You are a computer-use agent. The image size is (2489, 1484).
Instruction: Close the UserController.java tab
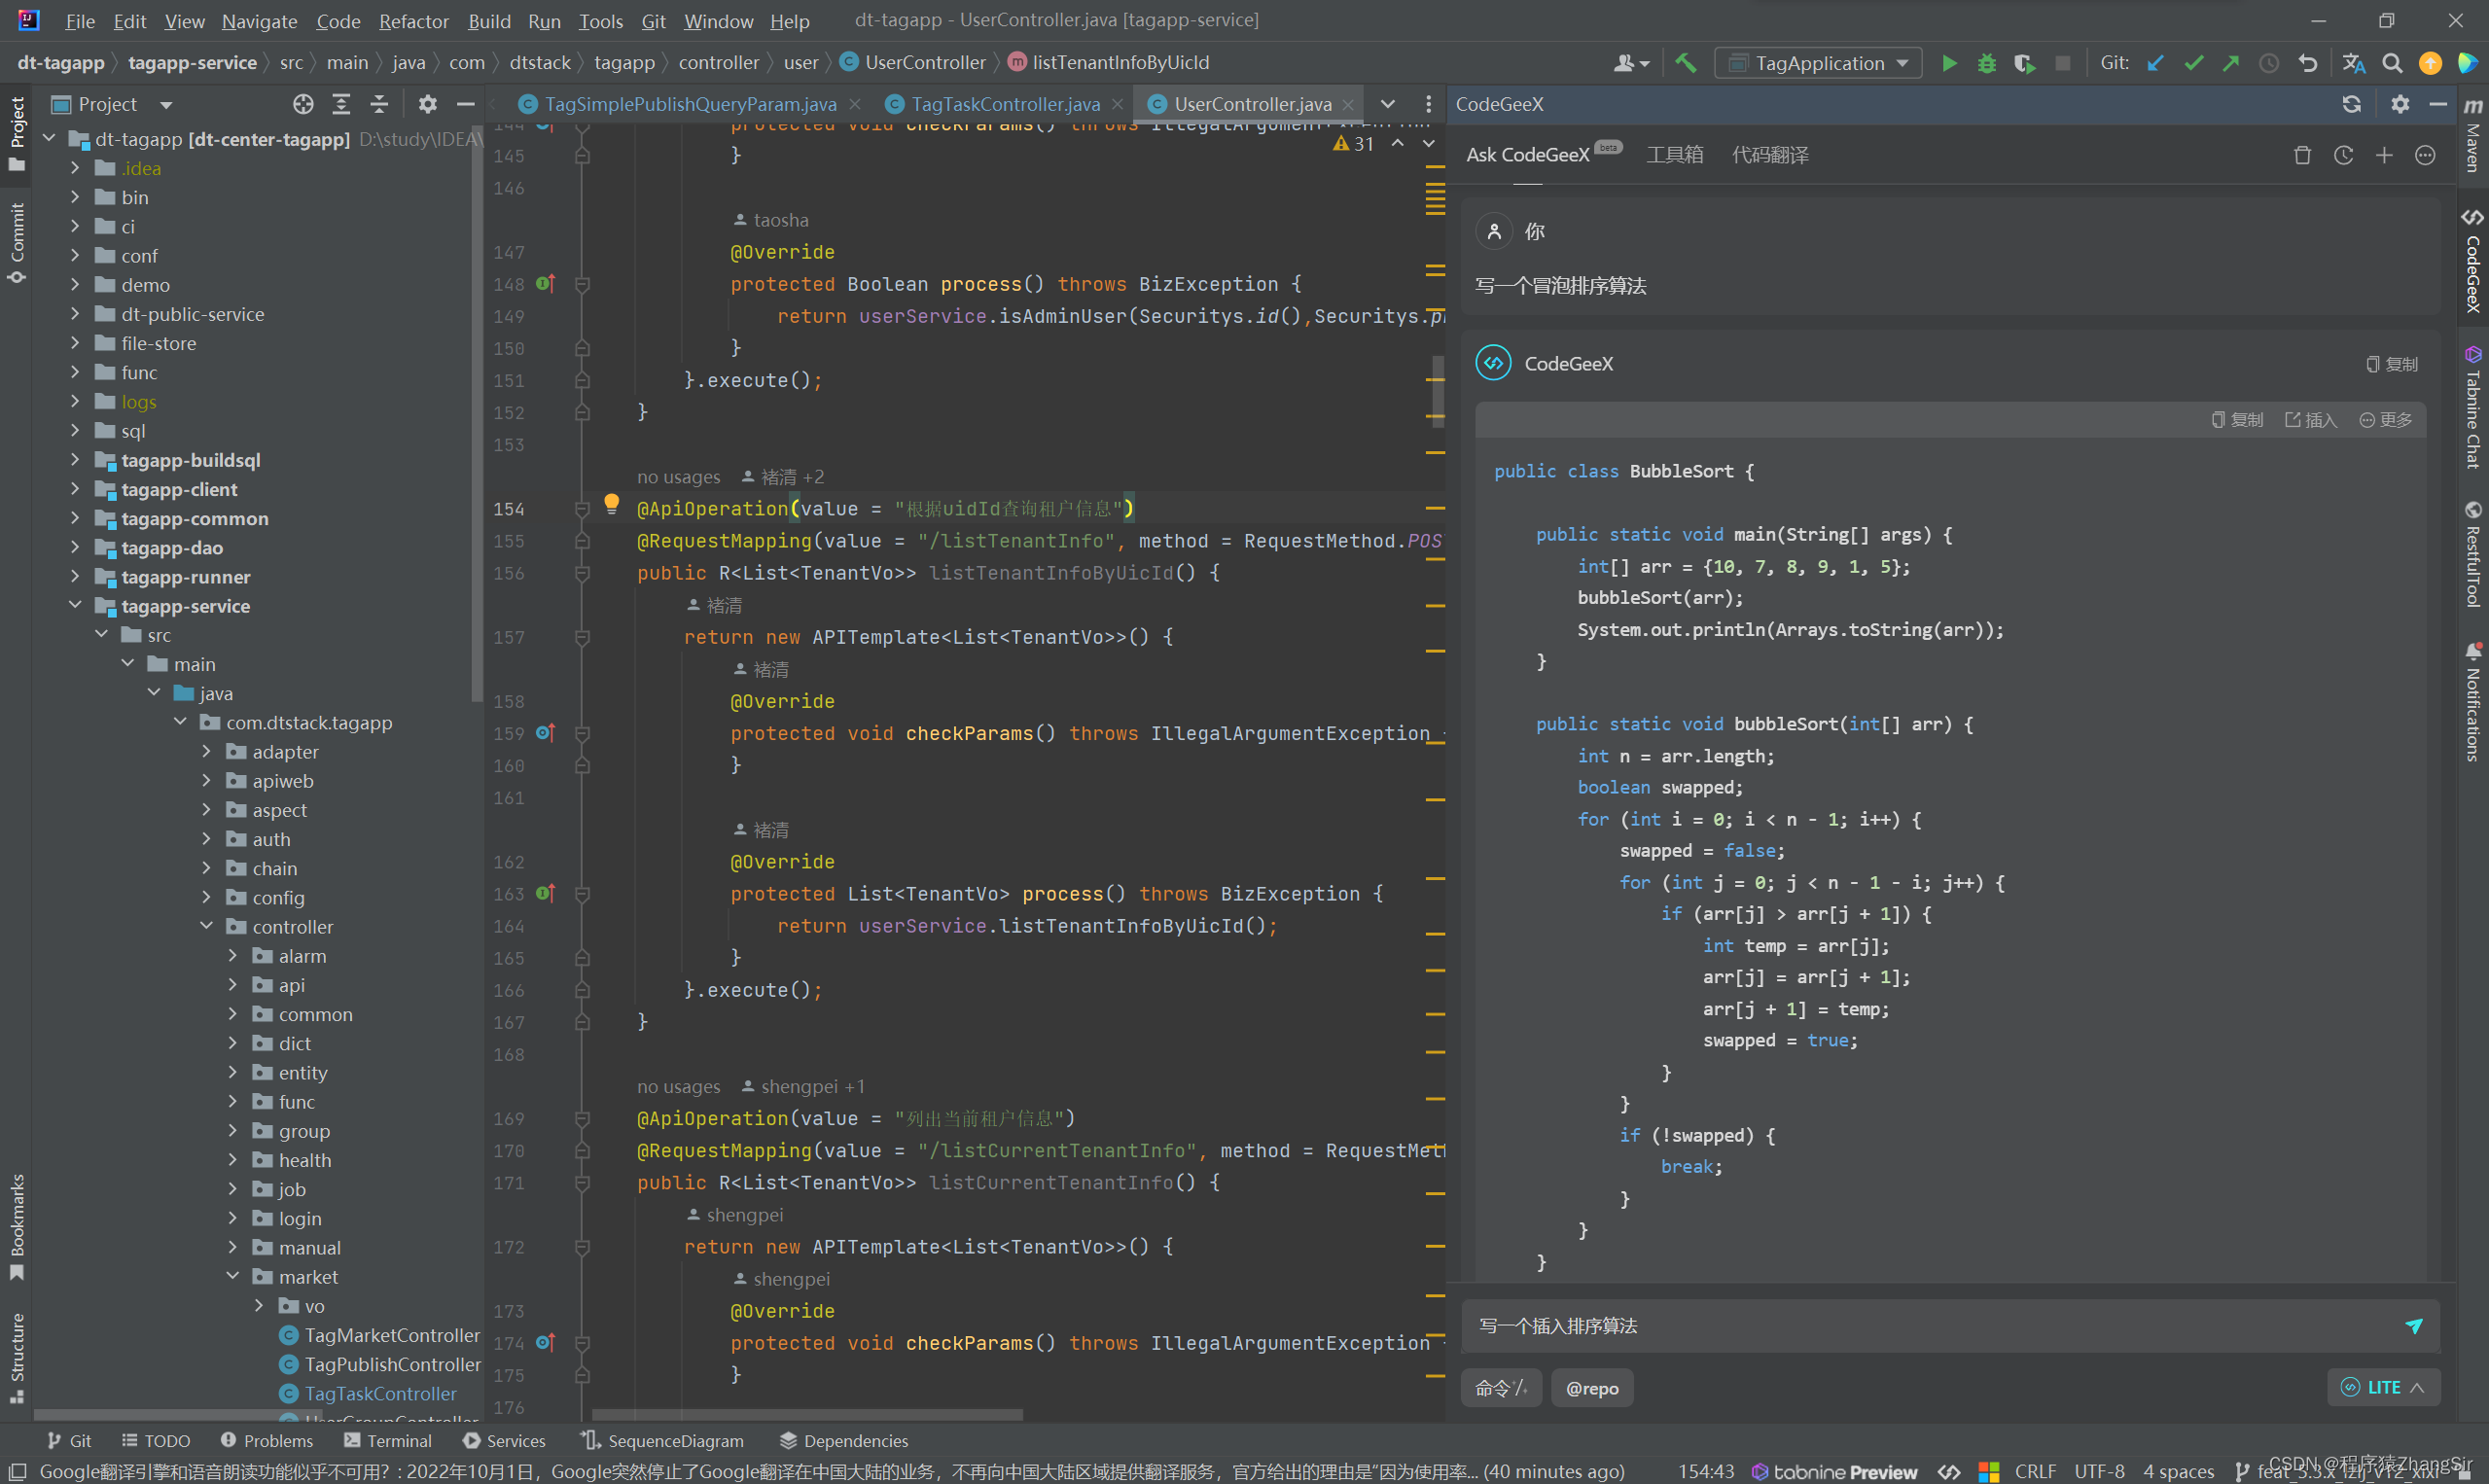pyautogui.click(x=1348, y=104)
